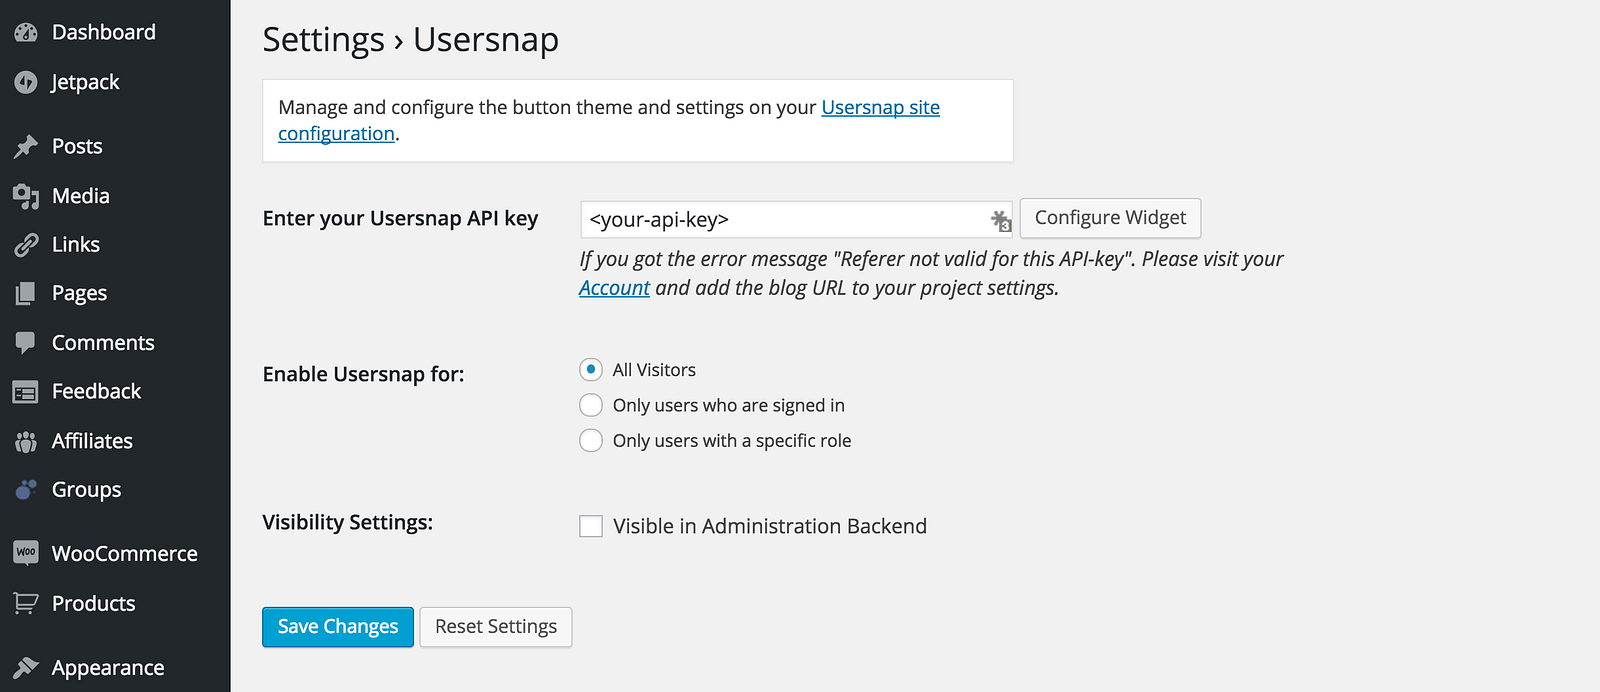Viewport: 1600px width, 692px height.
Task: Click the Media library icon
Action: pos(26,196)
